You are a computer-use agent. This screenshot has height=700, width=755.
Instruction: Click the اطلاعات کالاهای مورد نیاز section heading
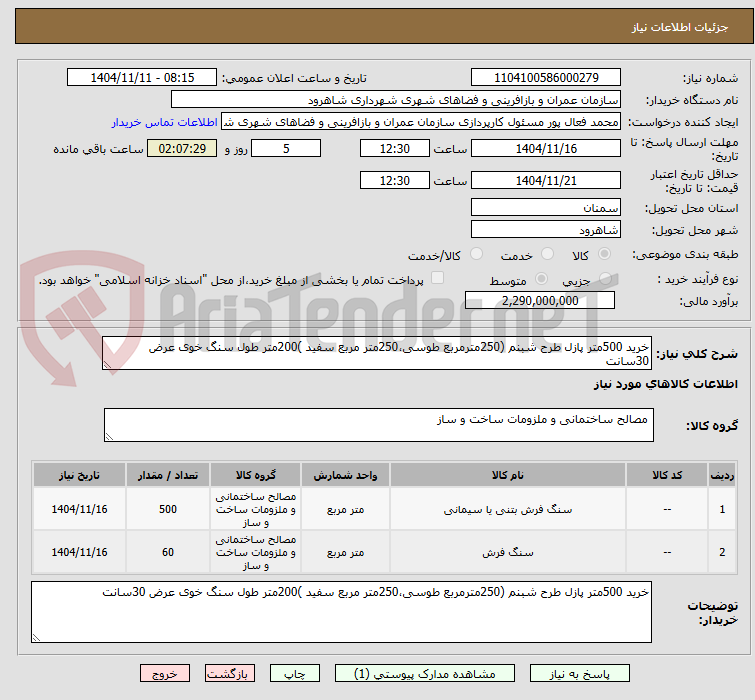666,384
